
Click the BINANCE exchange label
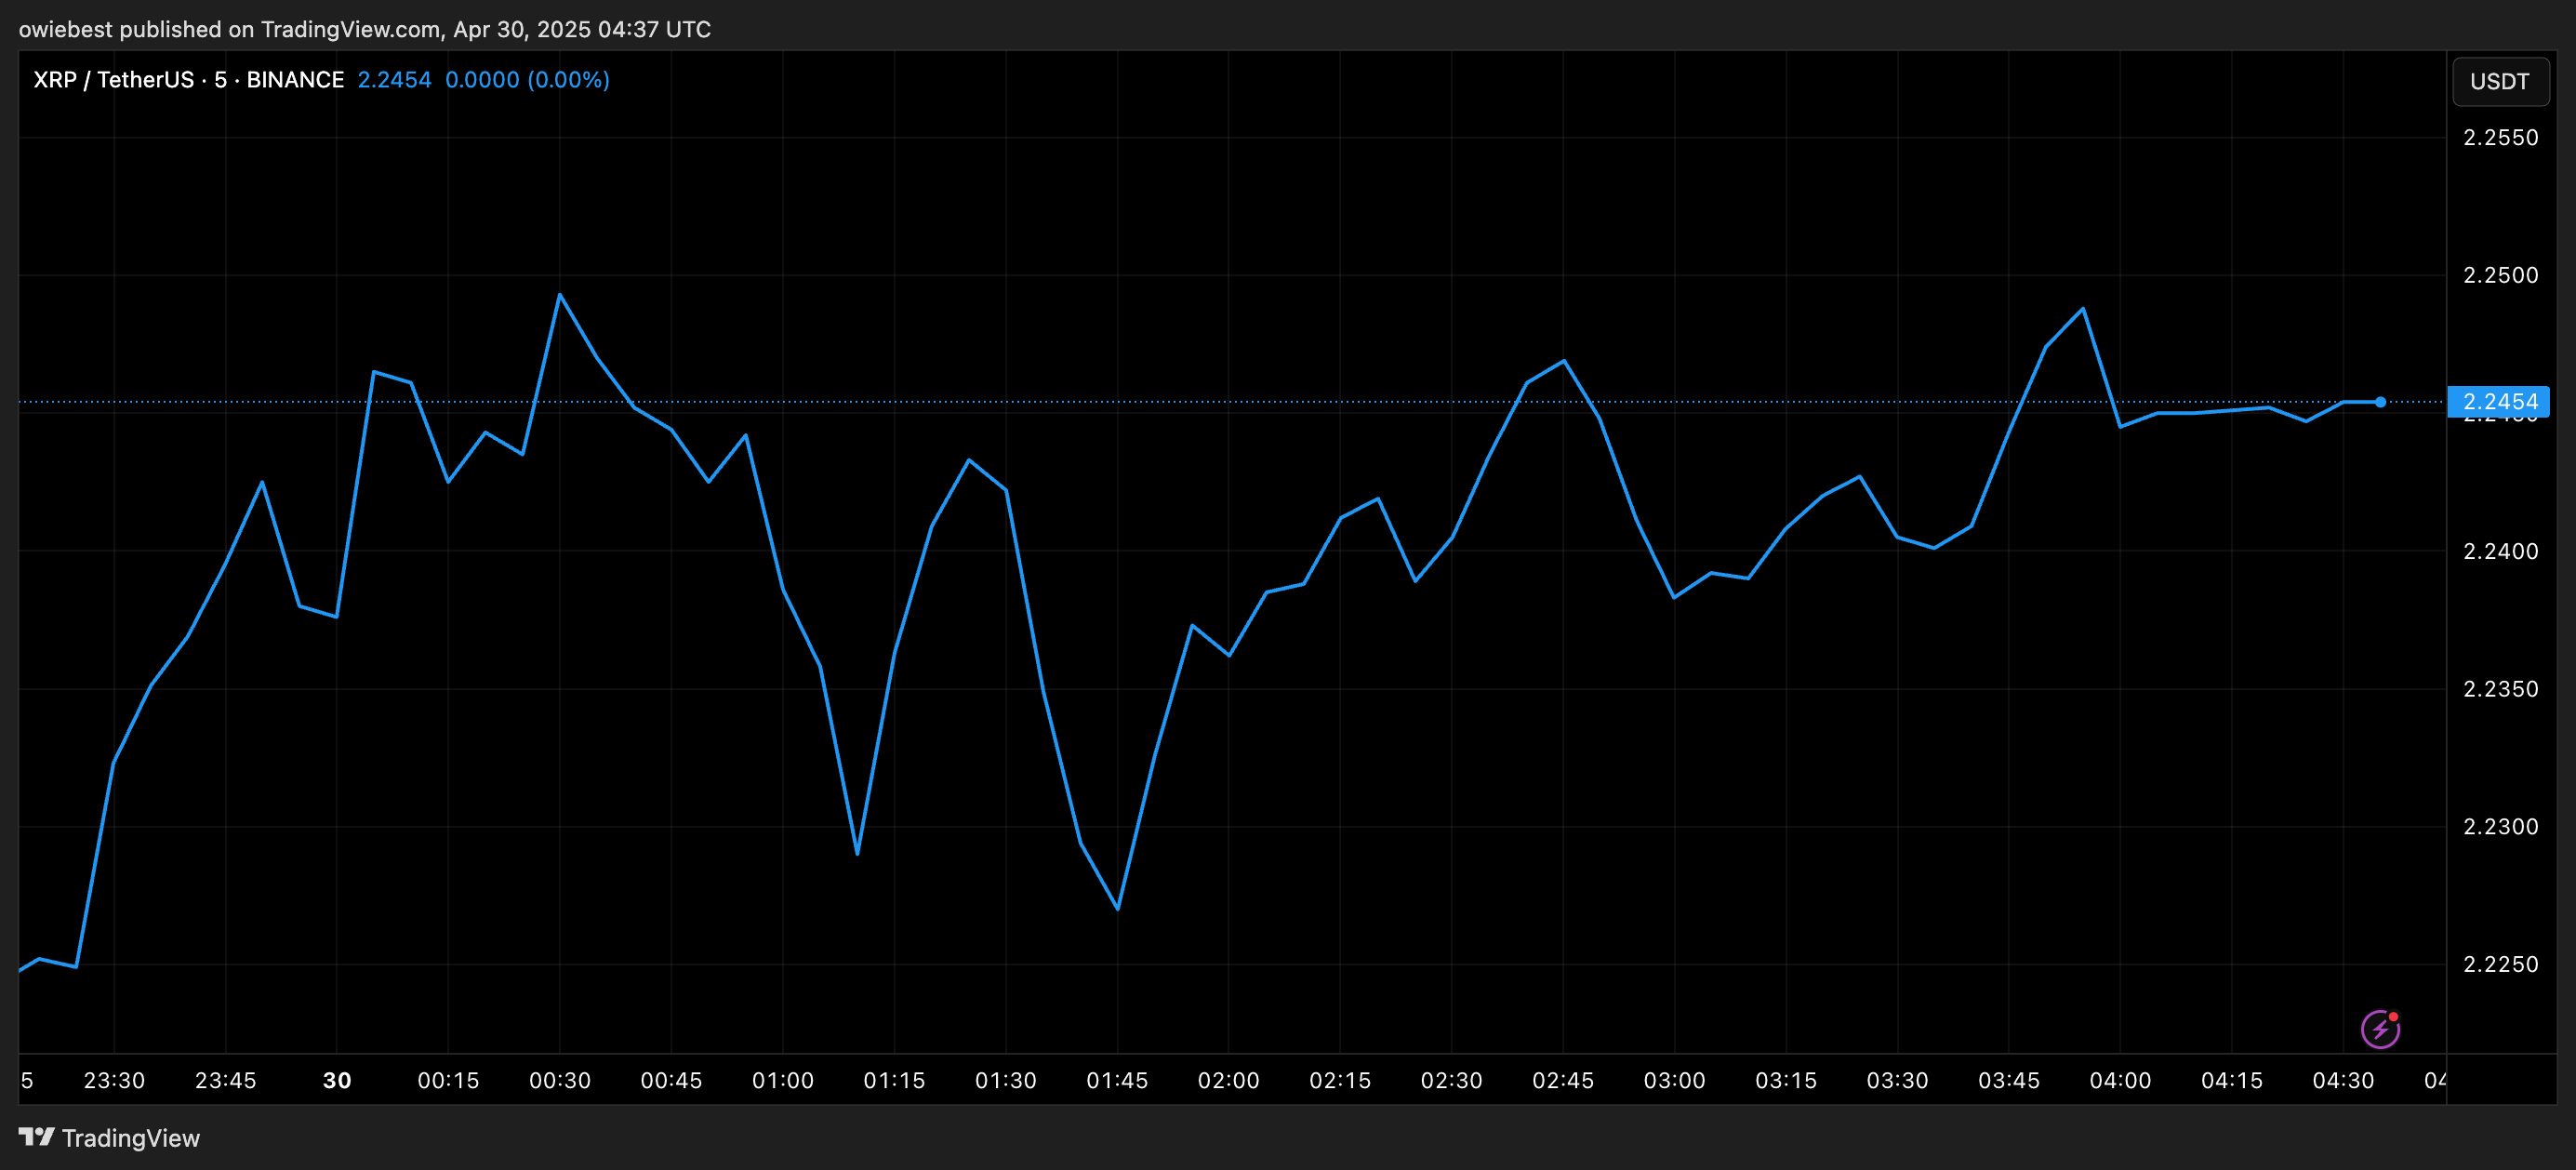coord(295,79)
